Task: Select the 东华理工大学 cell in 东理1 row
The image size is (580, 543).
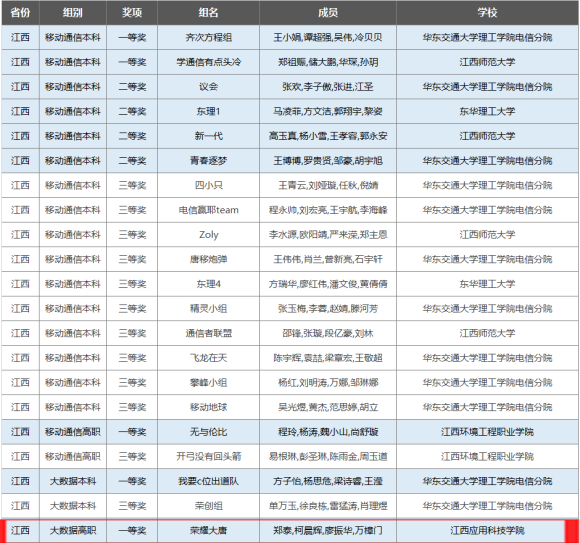Action: 487,111
